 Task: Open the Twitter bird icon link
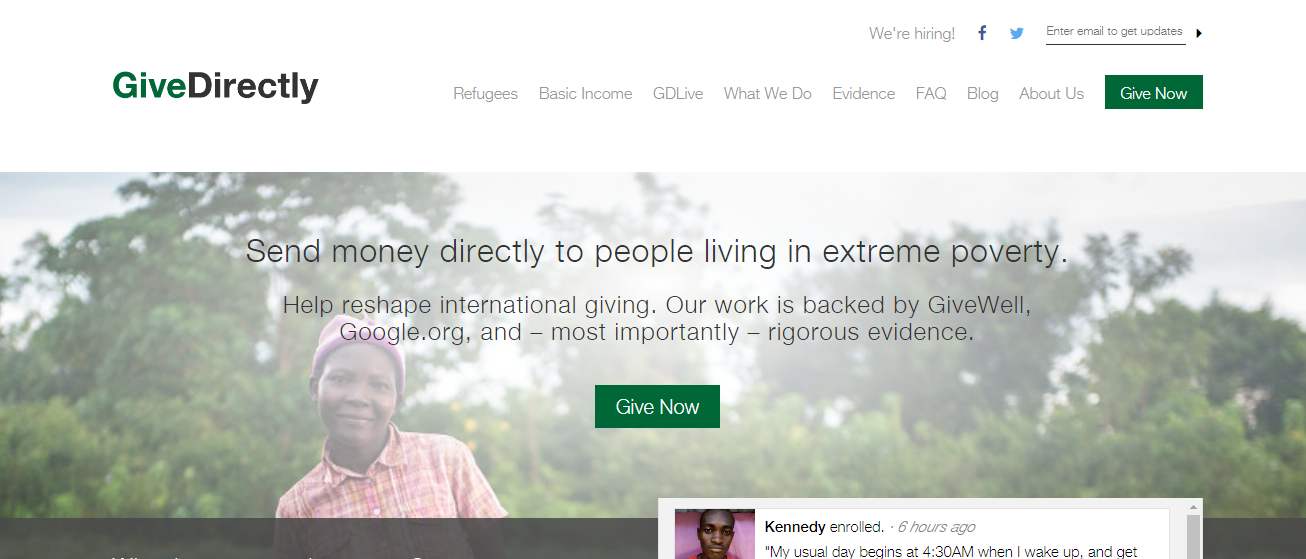coord(1017,33)
